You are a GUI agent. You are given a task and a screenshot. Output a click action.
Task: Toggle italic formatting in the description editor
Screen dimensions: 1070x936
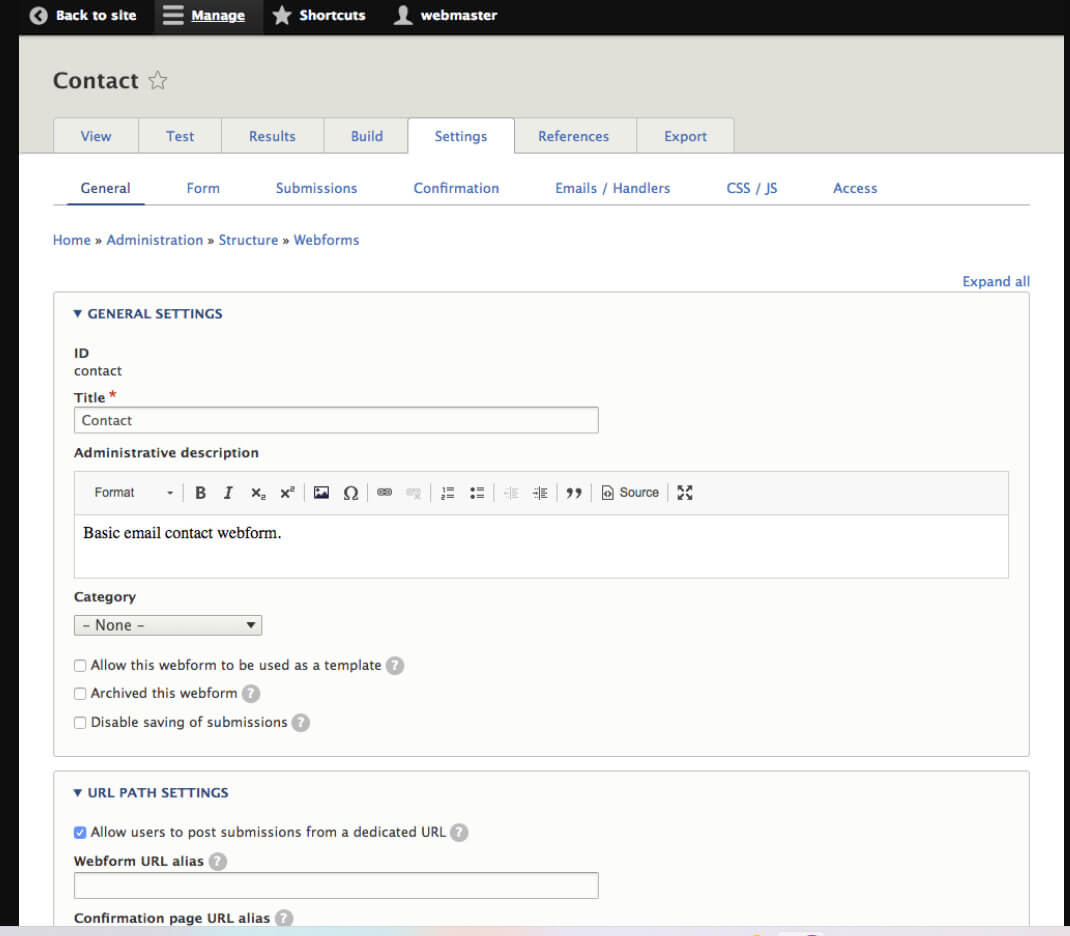click(228, 492)
